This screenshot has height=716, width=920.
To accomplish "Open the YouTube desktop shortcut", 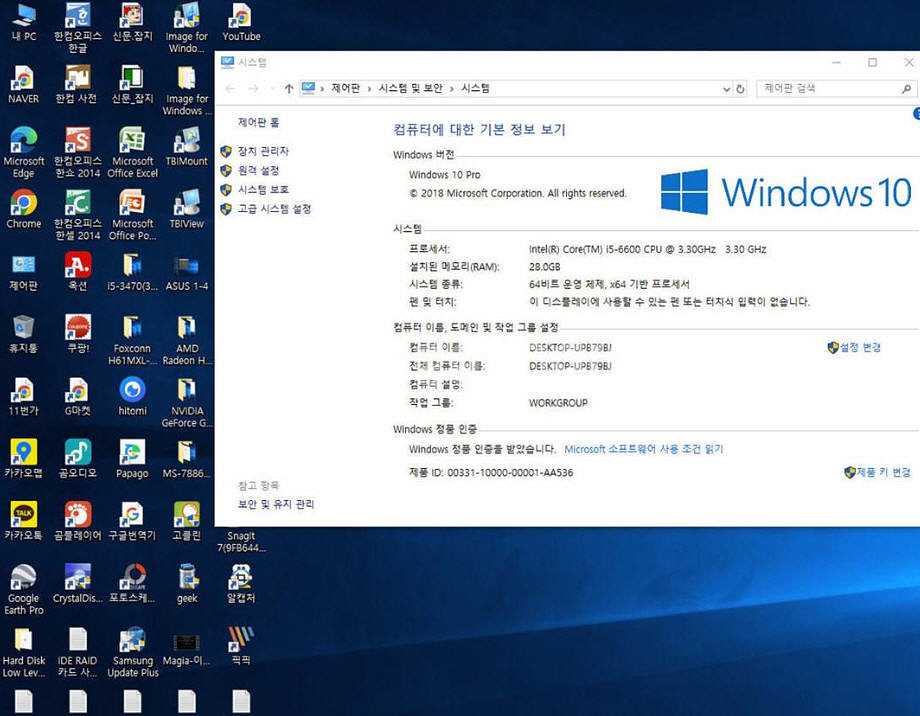I will click(241, 22).
